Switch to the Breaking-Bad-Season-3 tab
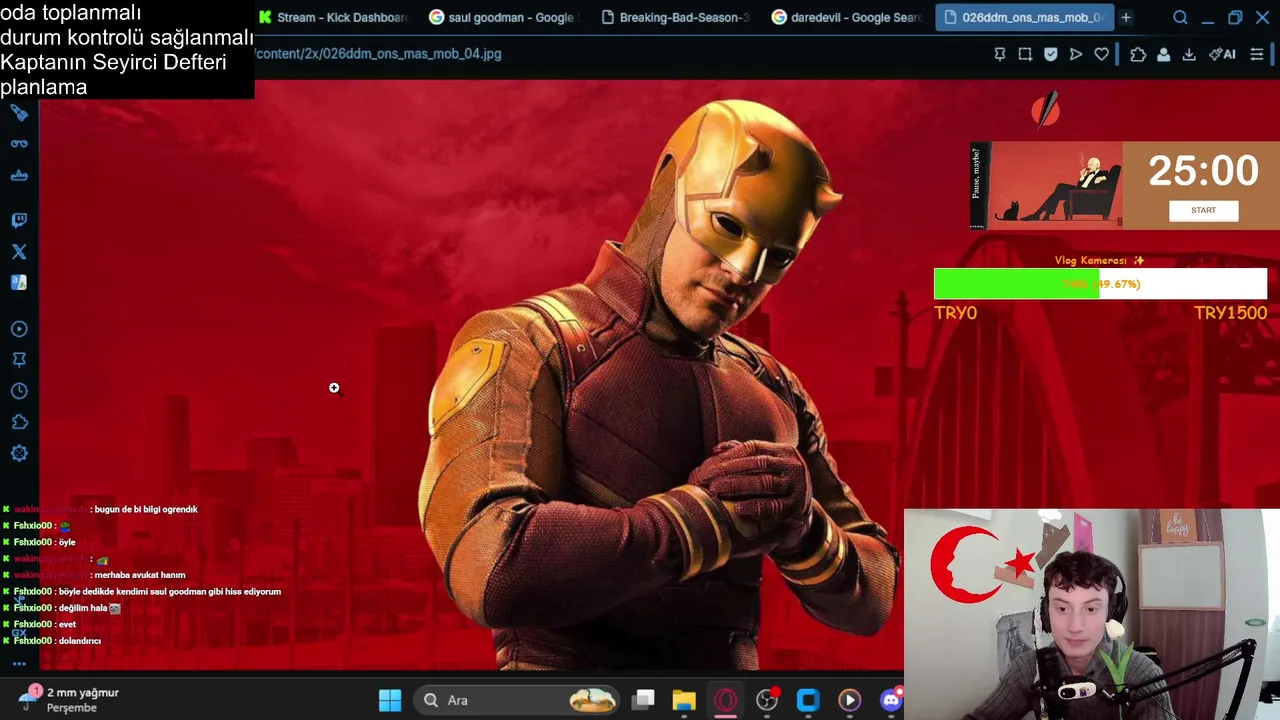Viewport: 1280px width, 720px height. tap(675, 17)
